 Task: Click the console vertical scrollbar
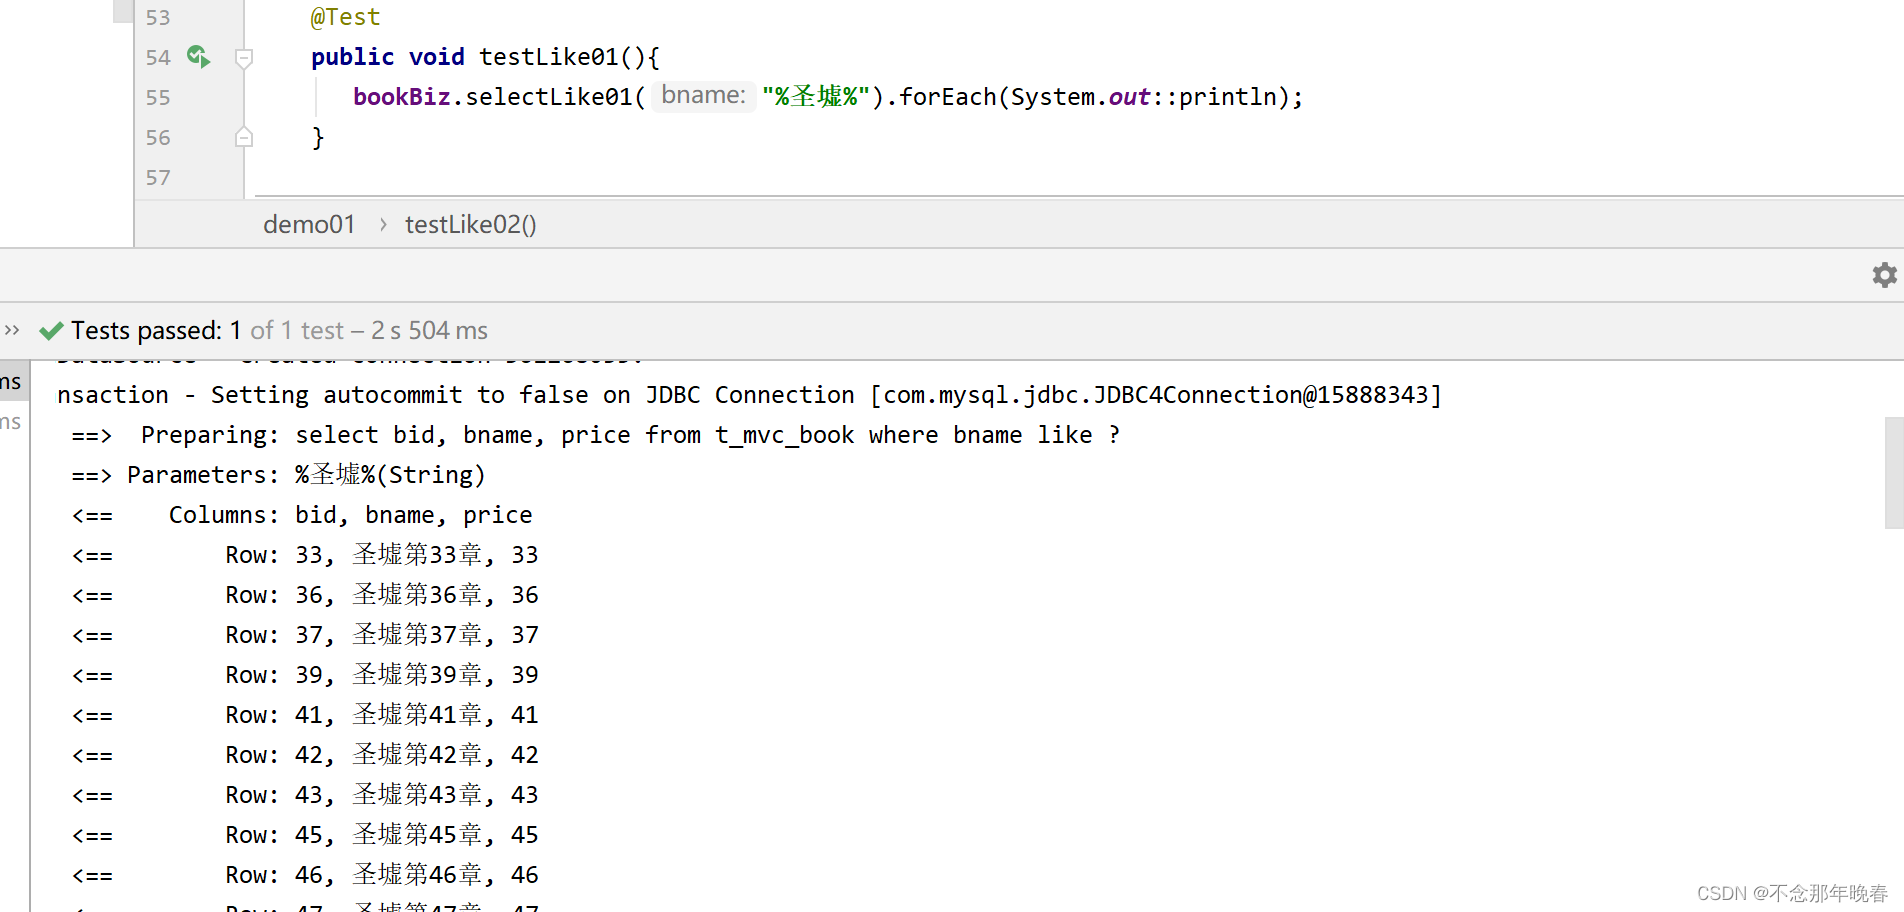point(1893,472)
